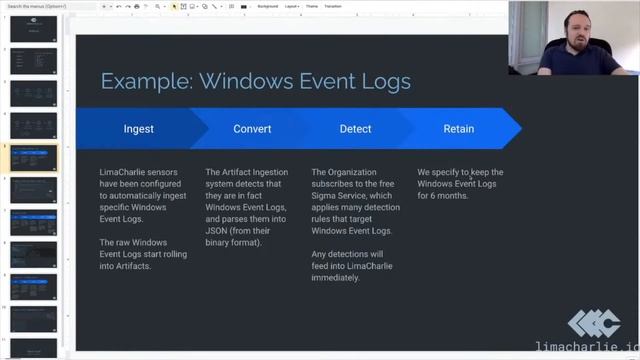This screenshot has width=640, height=360.
Task: Open slide 8 thumbnail in the filmstrip
Action: (33, 255)
